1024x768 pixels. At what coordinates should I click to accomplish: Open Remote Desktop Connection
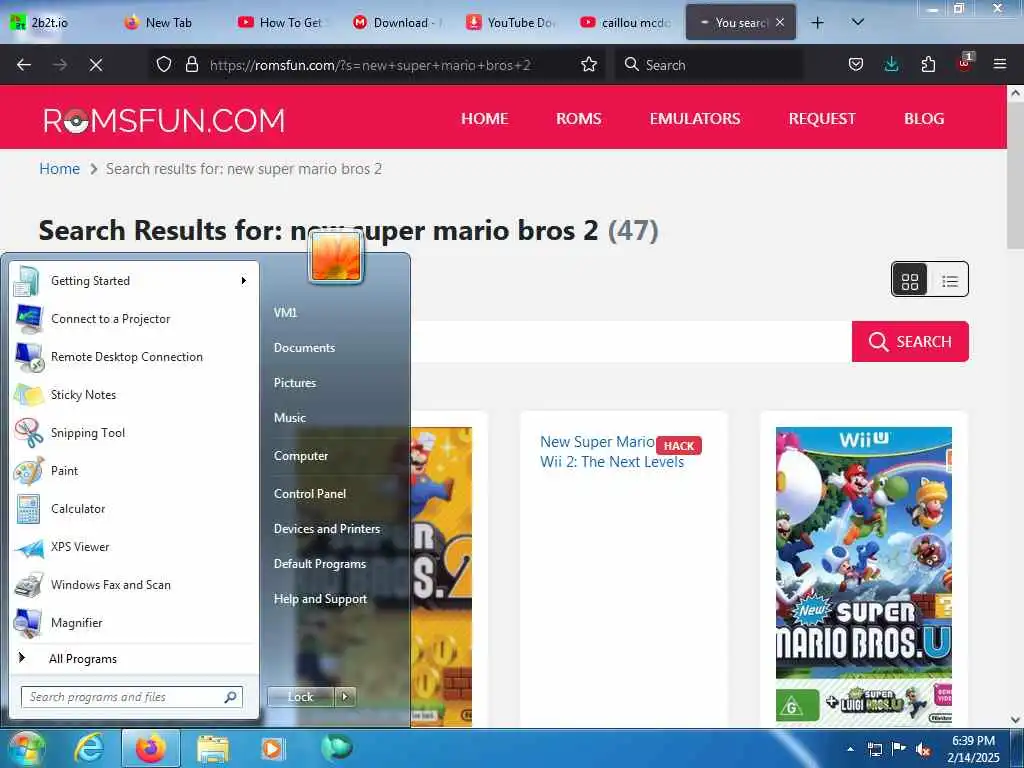tap(135, 357)
